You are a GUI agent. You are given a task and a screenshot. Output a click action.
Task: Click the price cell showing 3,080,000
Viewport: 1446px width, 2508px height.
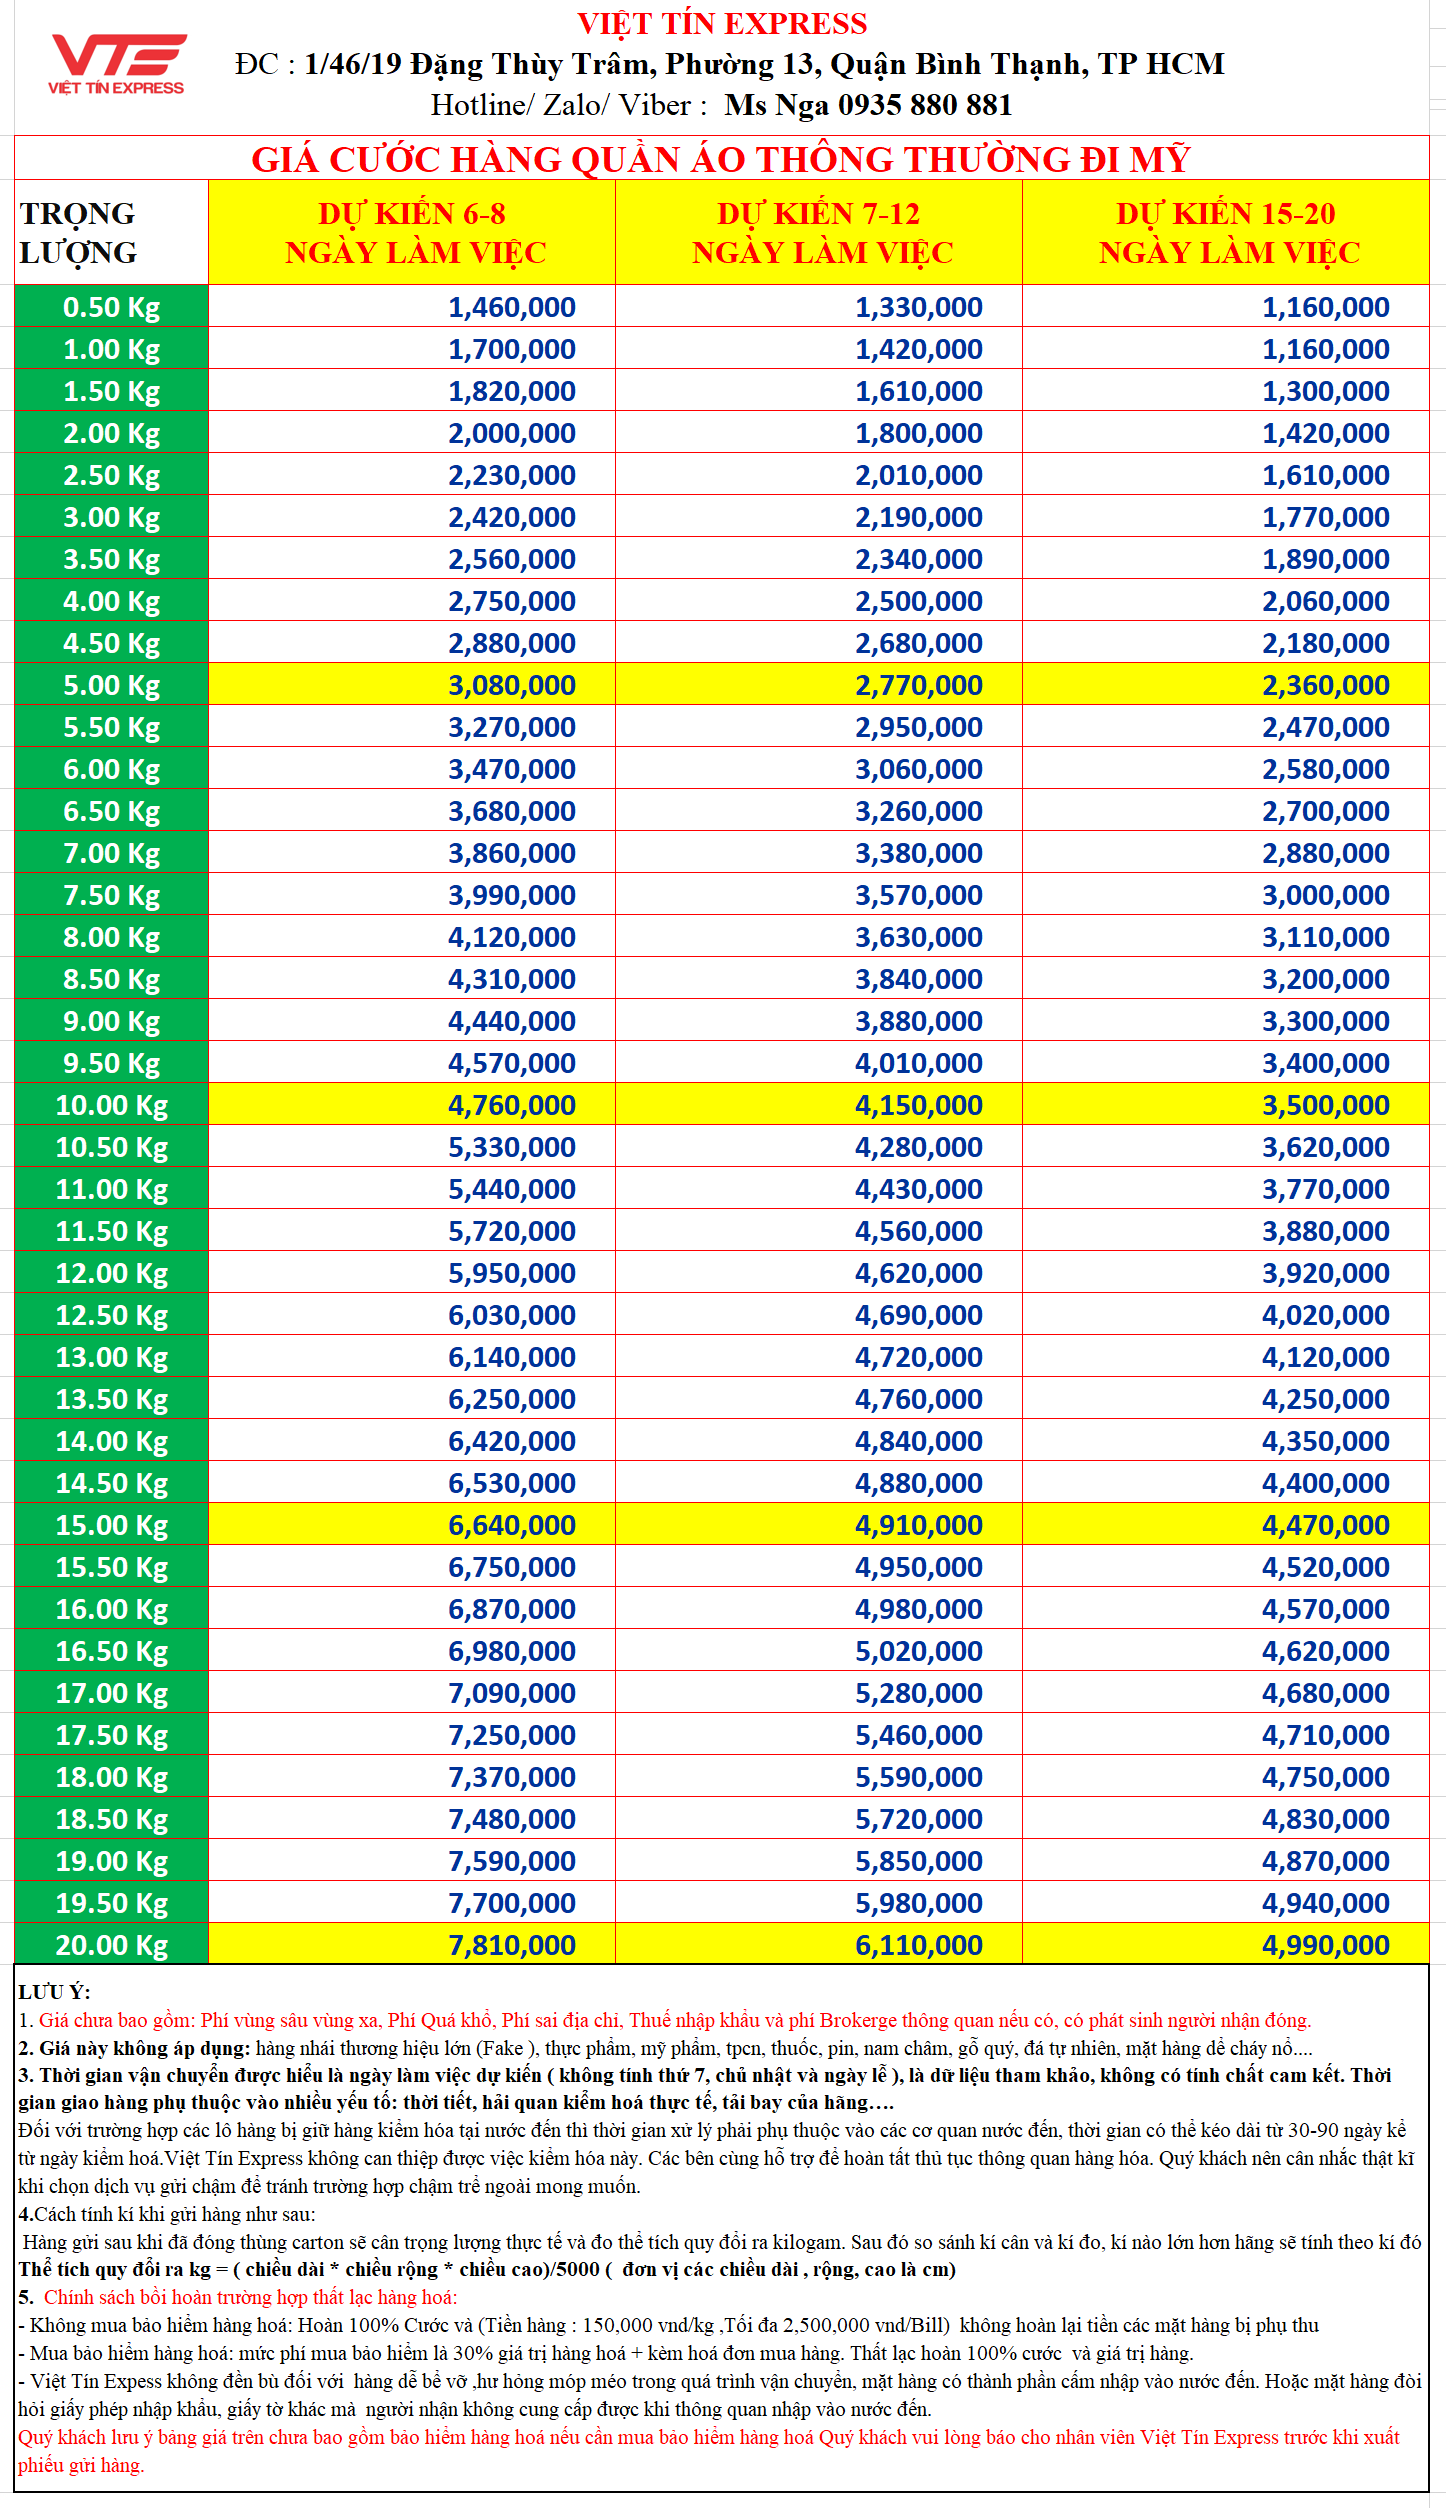(511, 685)
